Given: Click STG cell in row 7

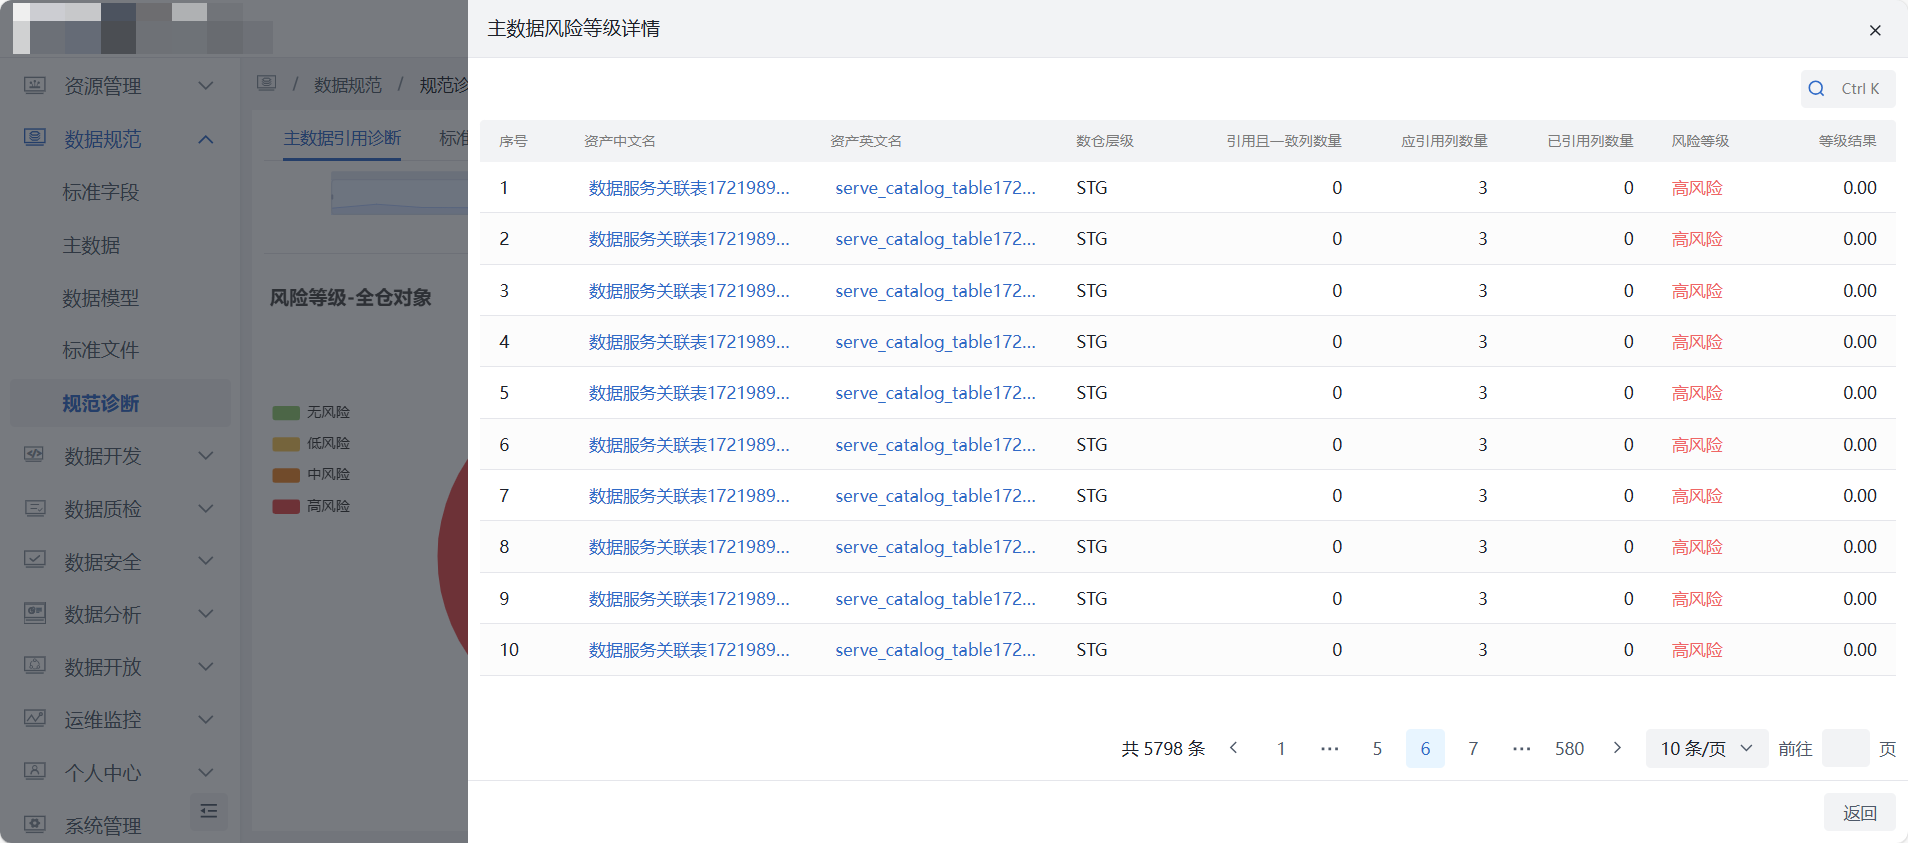Looking at the screenshot, I should point(1092,496).
